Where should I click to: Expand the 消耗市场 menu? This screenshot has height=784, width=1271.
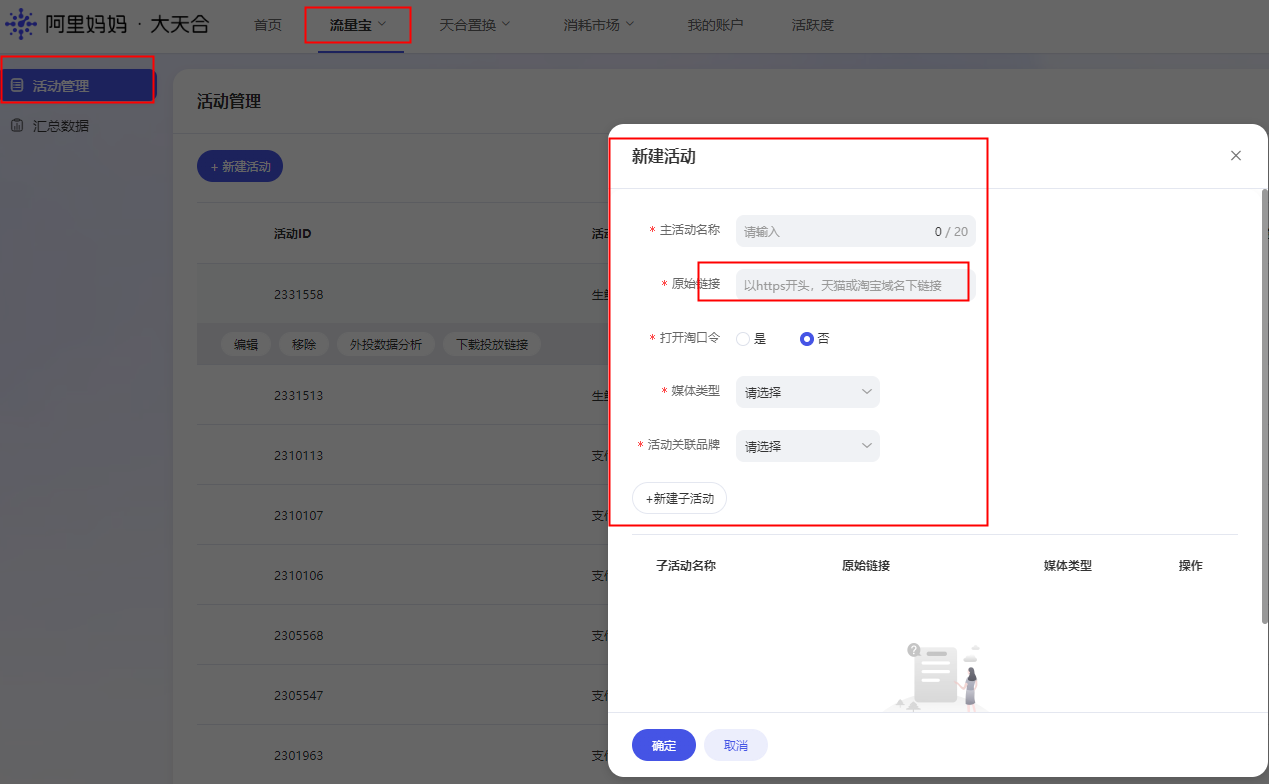599,25
